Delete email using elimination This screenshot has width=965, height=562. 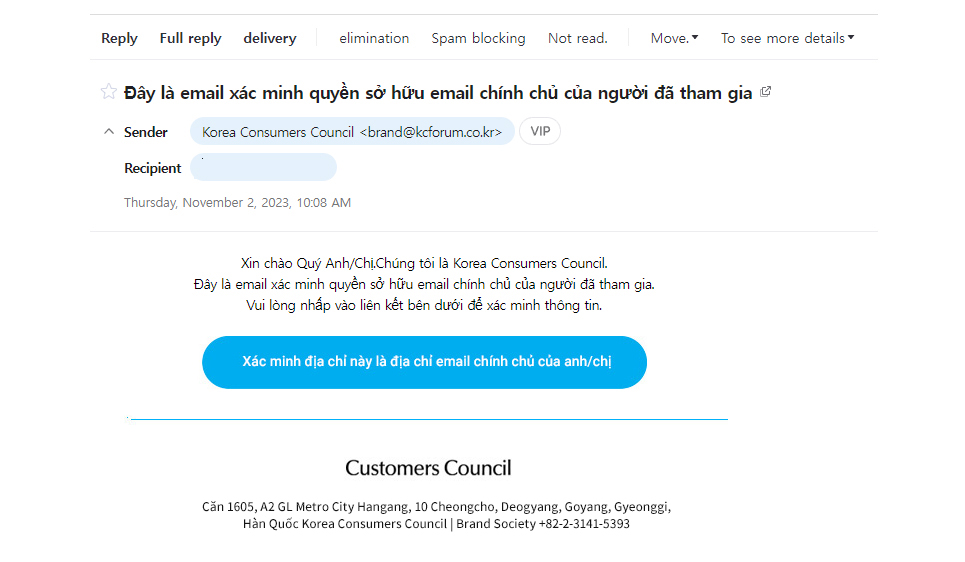(374, 38)
